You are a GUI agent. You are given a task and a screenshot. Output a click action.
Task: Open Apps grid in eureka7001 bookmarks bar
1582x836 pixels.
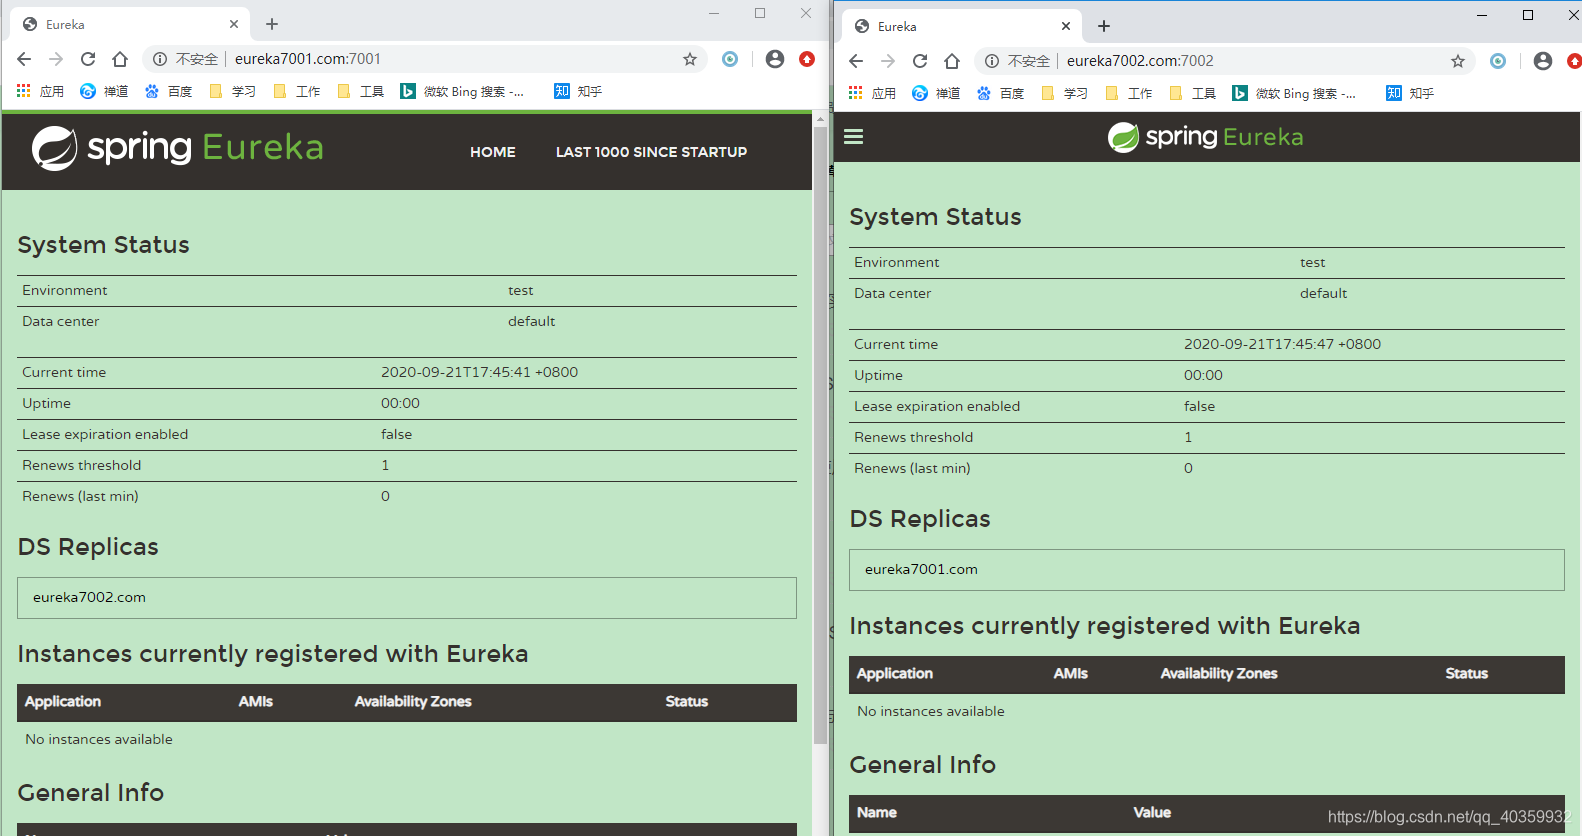tap(40, 91)
